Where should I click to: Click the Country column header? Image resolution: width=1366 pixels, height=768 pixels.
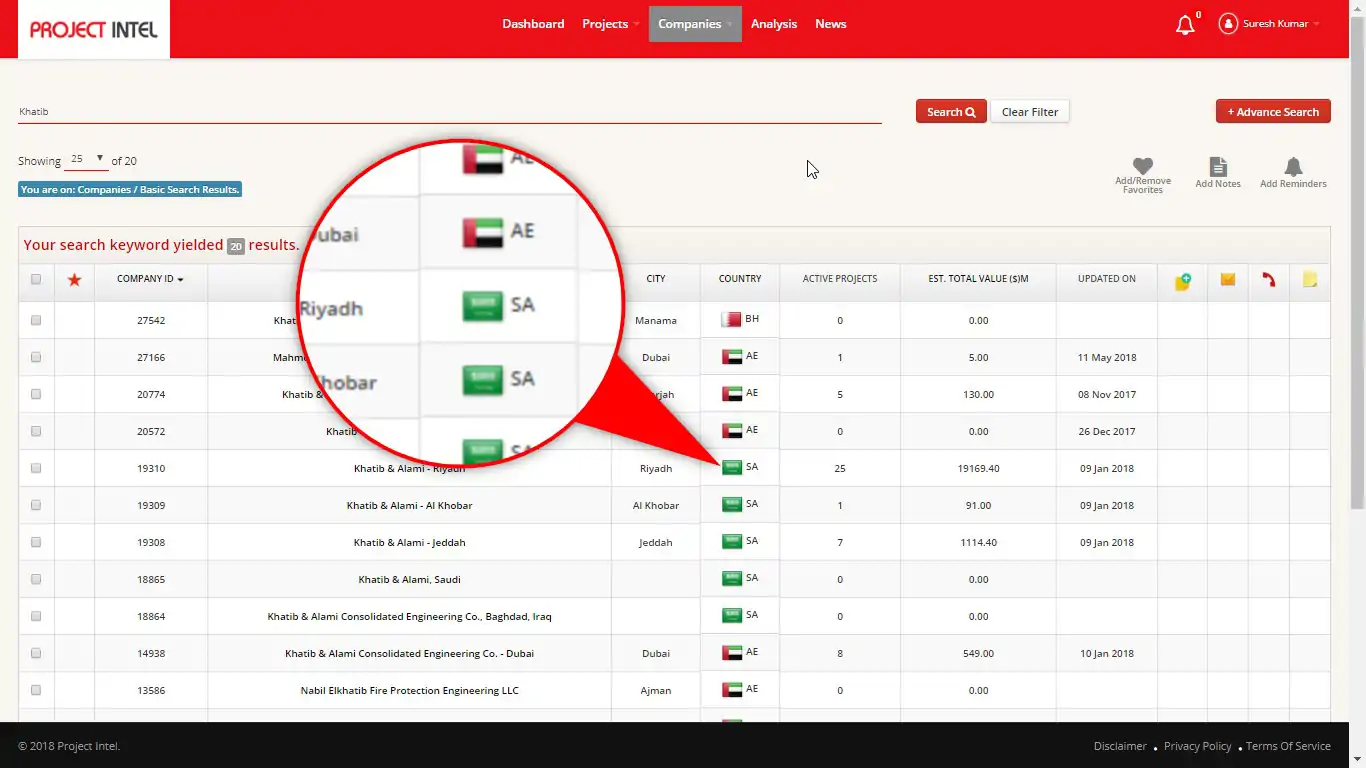[x=740, y=279]
